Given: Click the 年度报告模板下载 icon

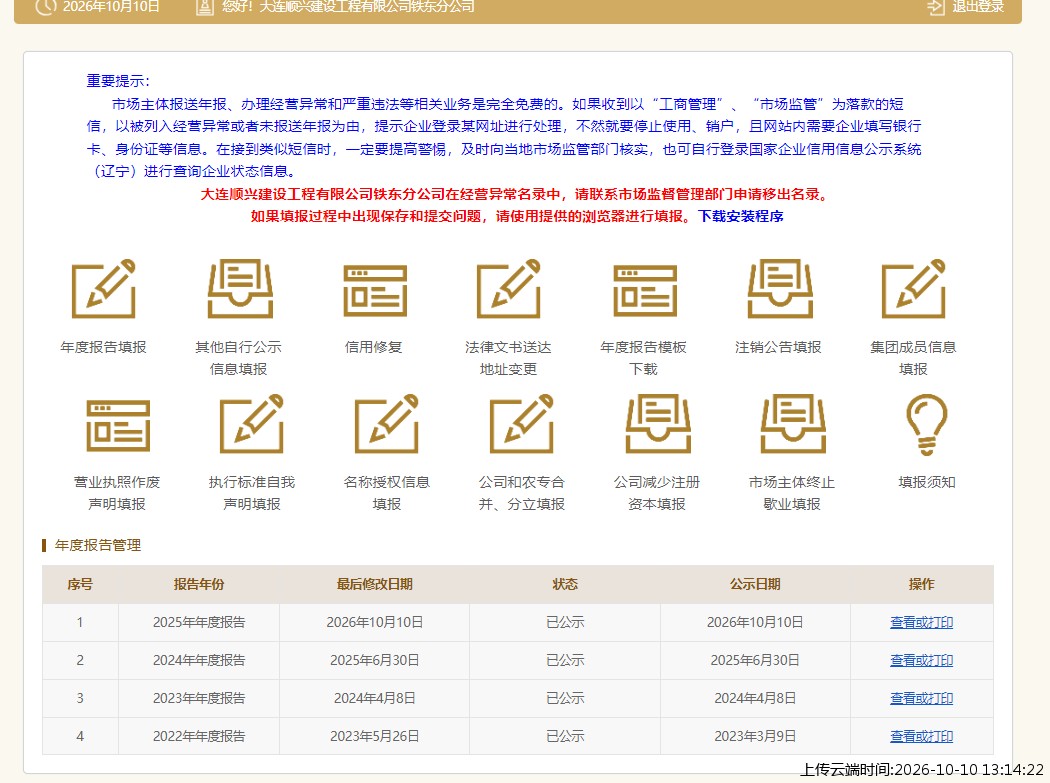Looking at the screenshot, I should [645, 291].
